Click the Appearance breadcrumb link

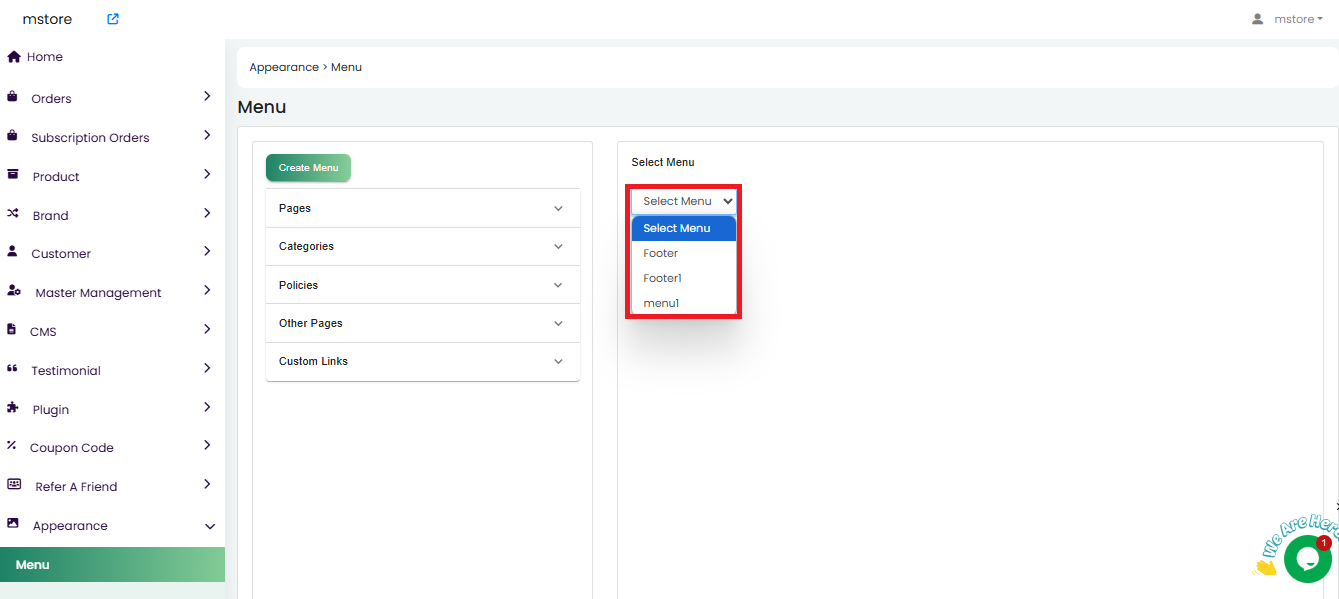point(284,67)
